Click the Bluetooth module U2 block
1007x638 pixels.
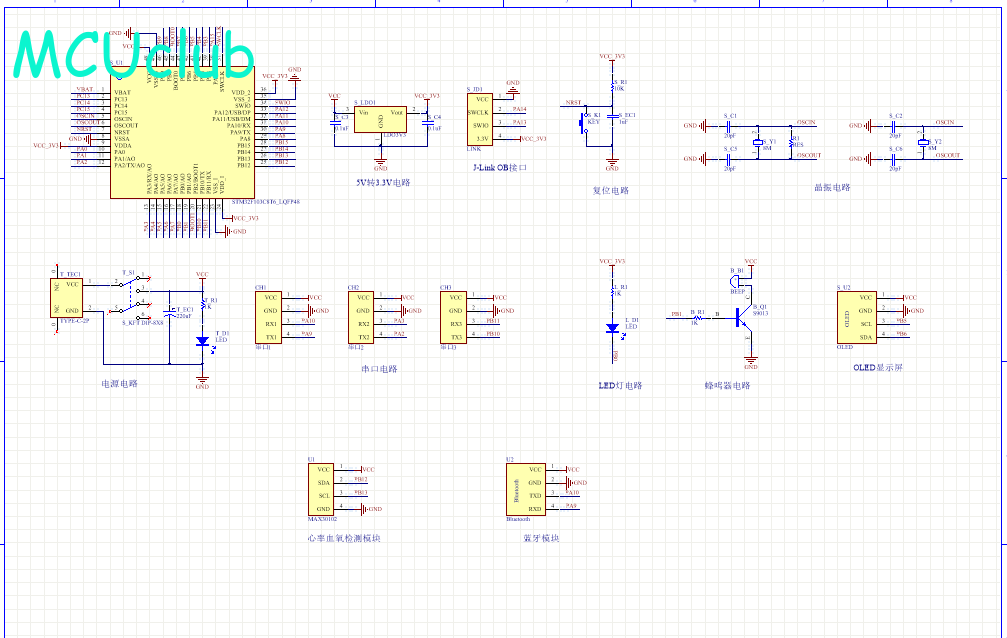(x=526, y=490)
